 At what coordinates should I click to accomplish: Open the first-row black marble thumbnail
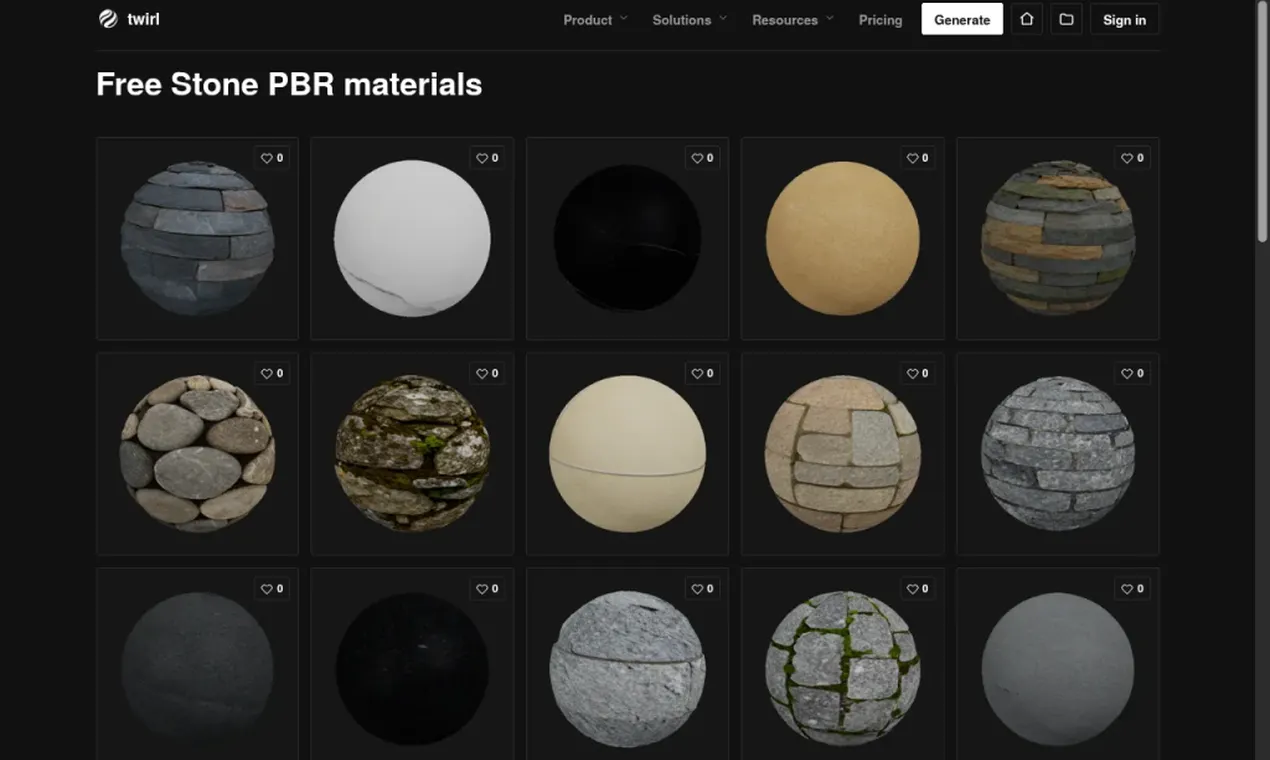click(x=627, y=238)
